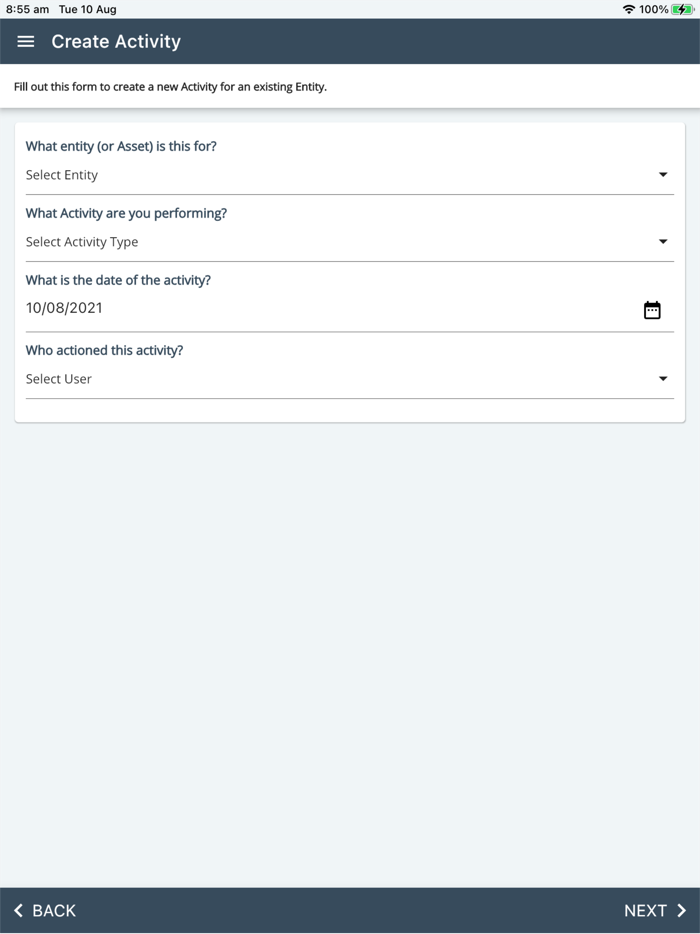Image resolution: width=700 pixels, height=934 pixels.
Task: Tap the 8:55 am clock in status bar
Action: click(25, 9)
